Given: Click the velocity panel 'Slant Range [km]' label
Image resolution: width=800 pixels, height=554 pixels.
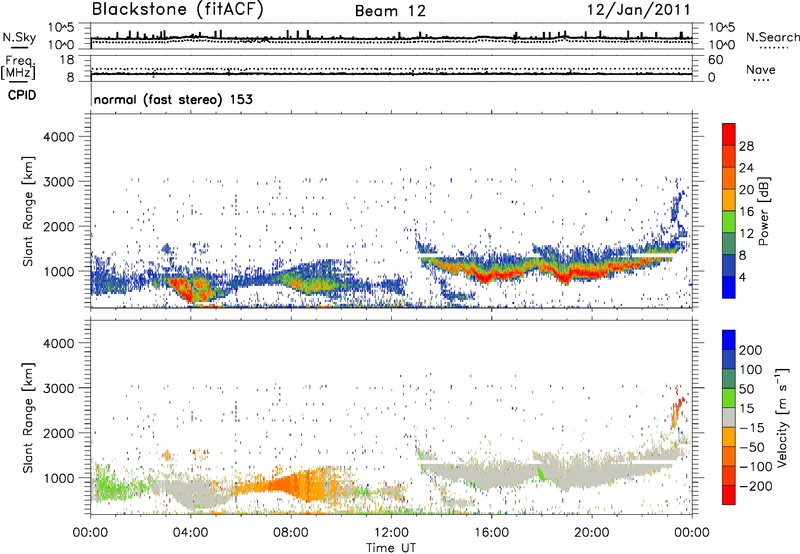Looking at the screenshot, I should coord(28,417).
